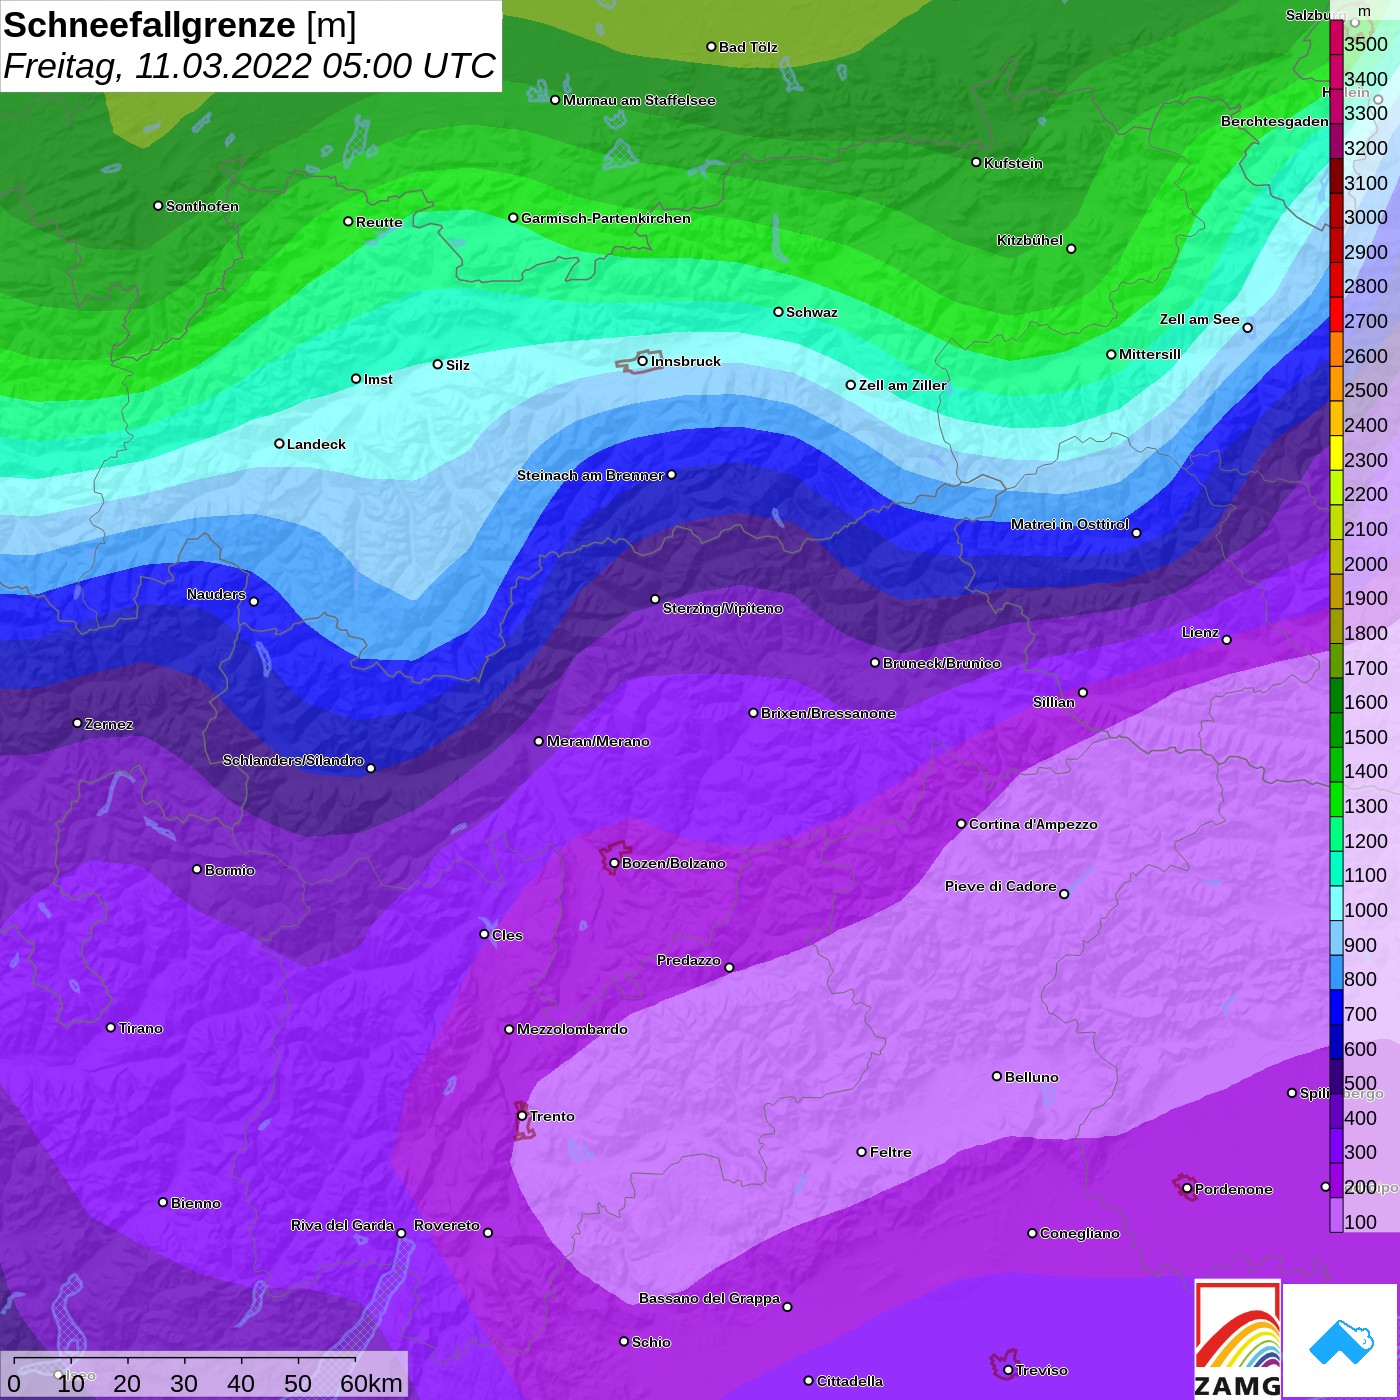Click the 0–60 km distance scale bar
The height and width of the screenshot is (1400, 1400).
[205, 1375]
